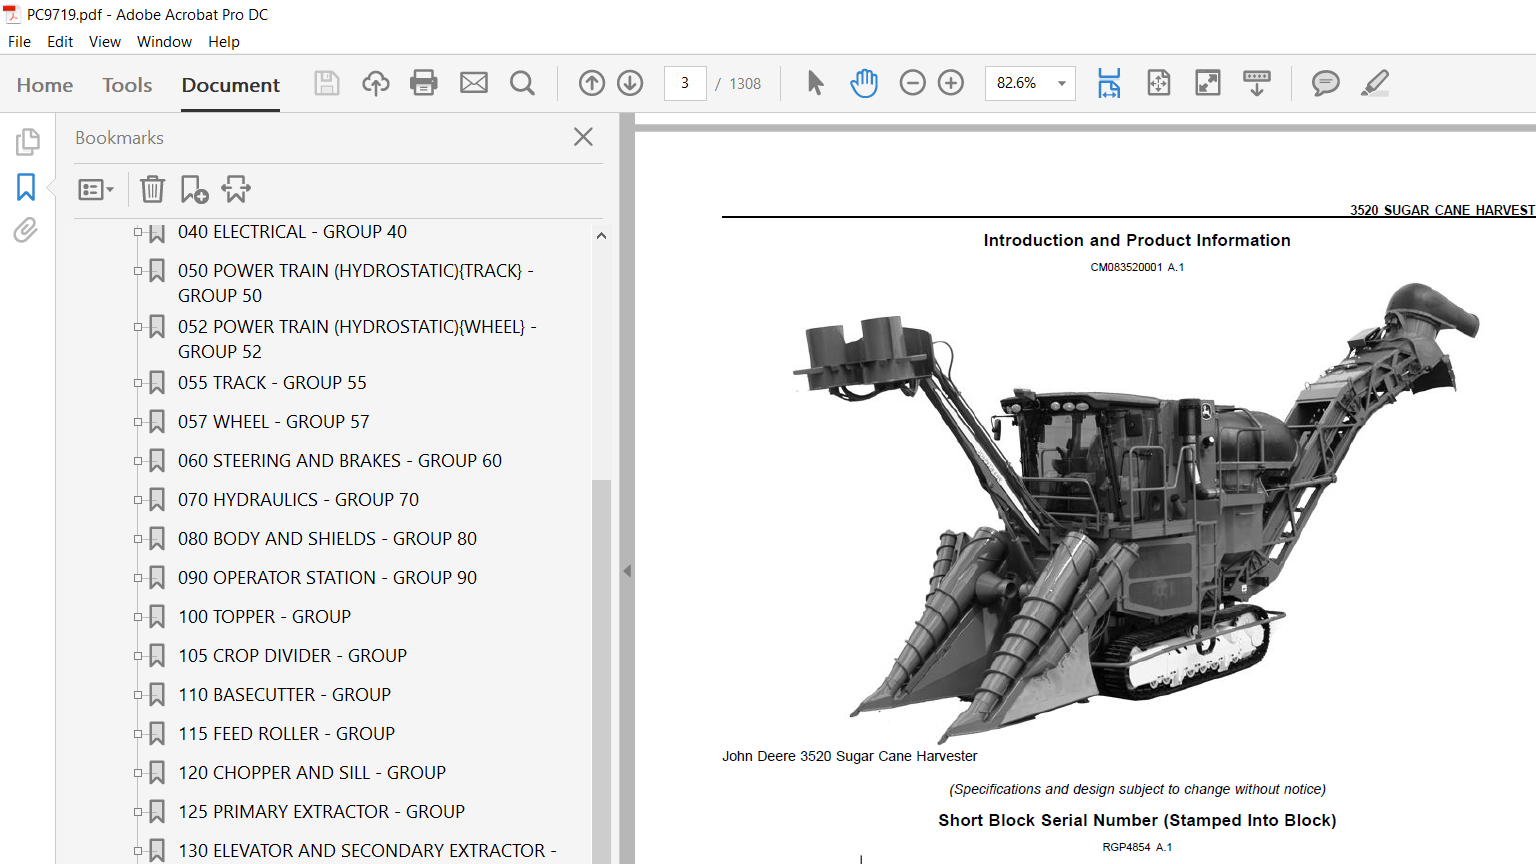Open the Find text magnifier icon

tap(522, 83)
